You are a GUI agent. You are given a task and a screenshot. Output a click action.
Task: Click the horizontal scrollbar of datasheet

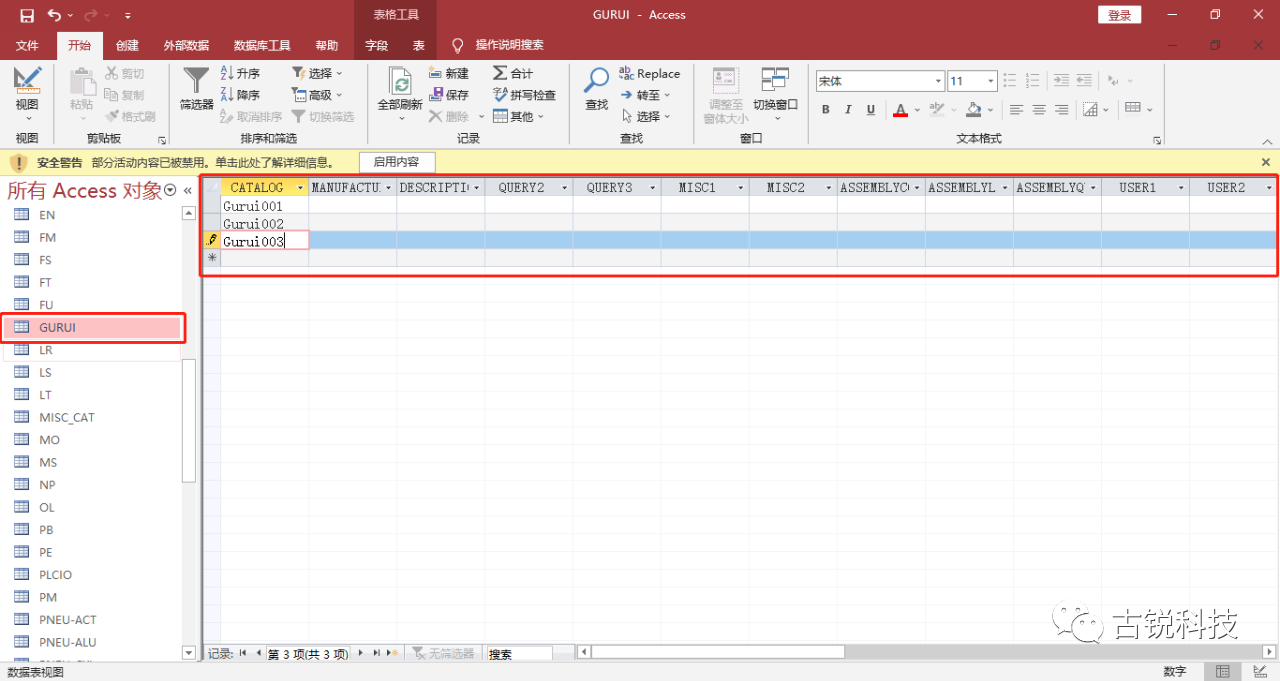click(718, 652)
